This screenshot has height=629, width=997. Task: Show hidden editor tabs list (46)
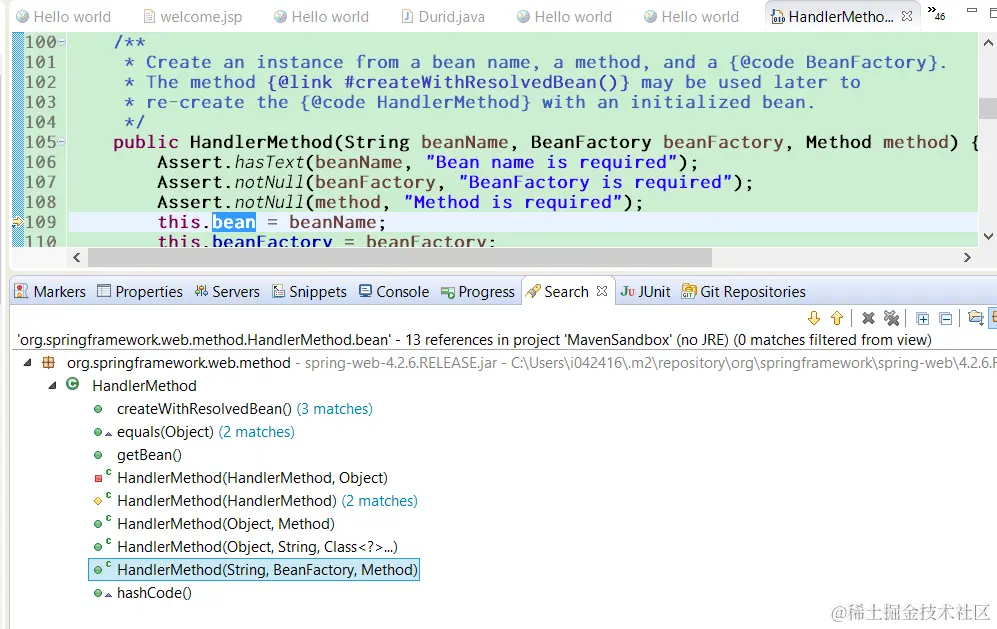click(936, 13)
